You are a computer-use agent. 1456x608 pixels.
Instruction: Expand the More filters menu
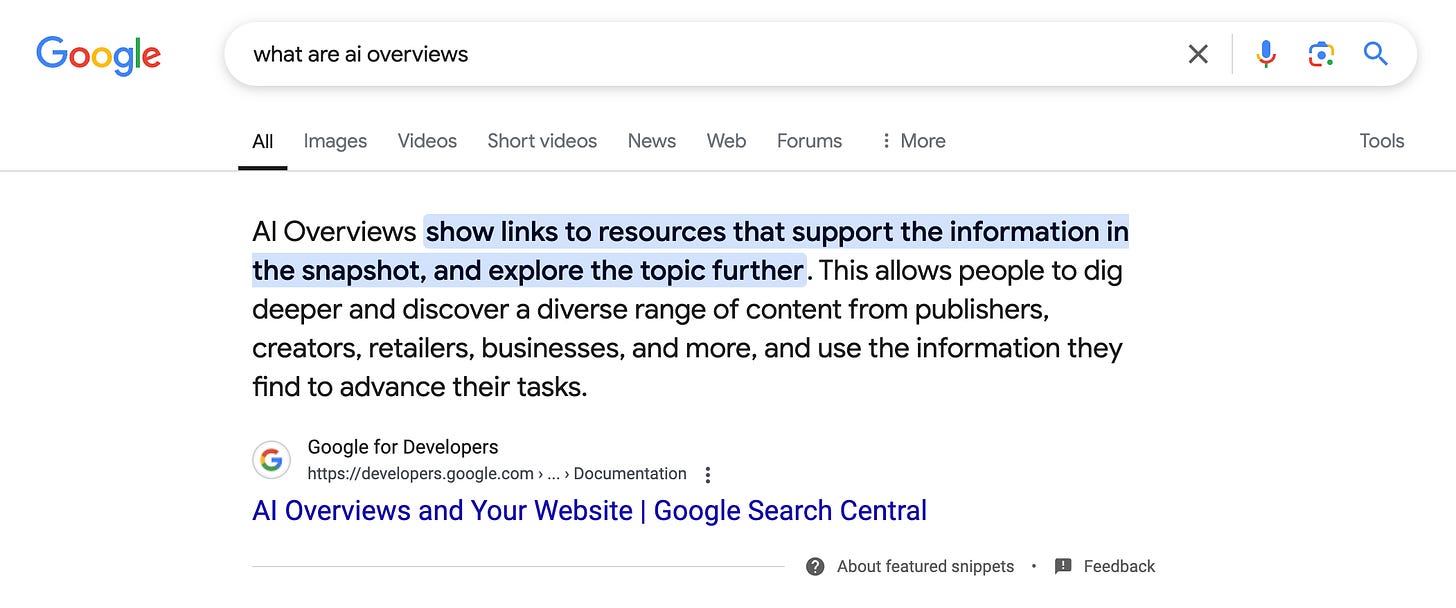coord(912,141)
